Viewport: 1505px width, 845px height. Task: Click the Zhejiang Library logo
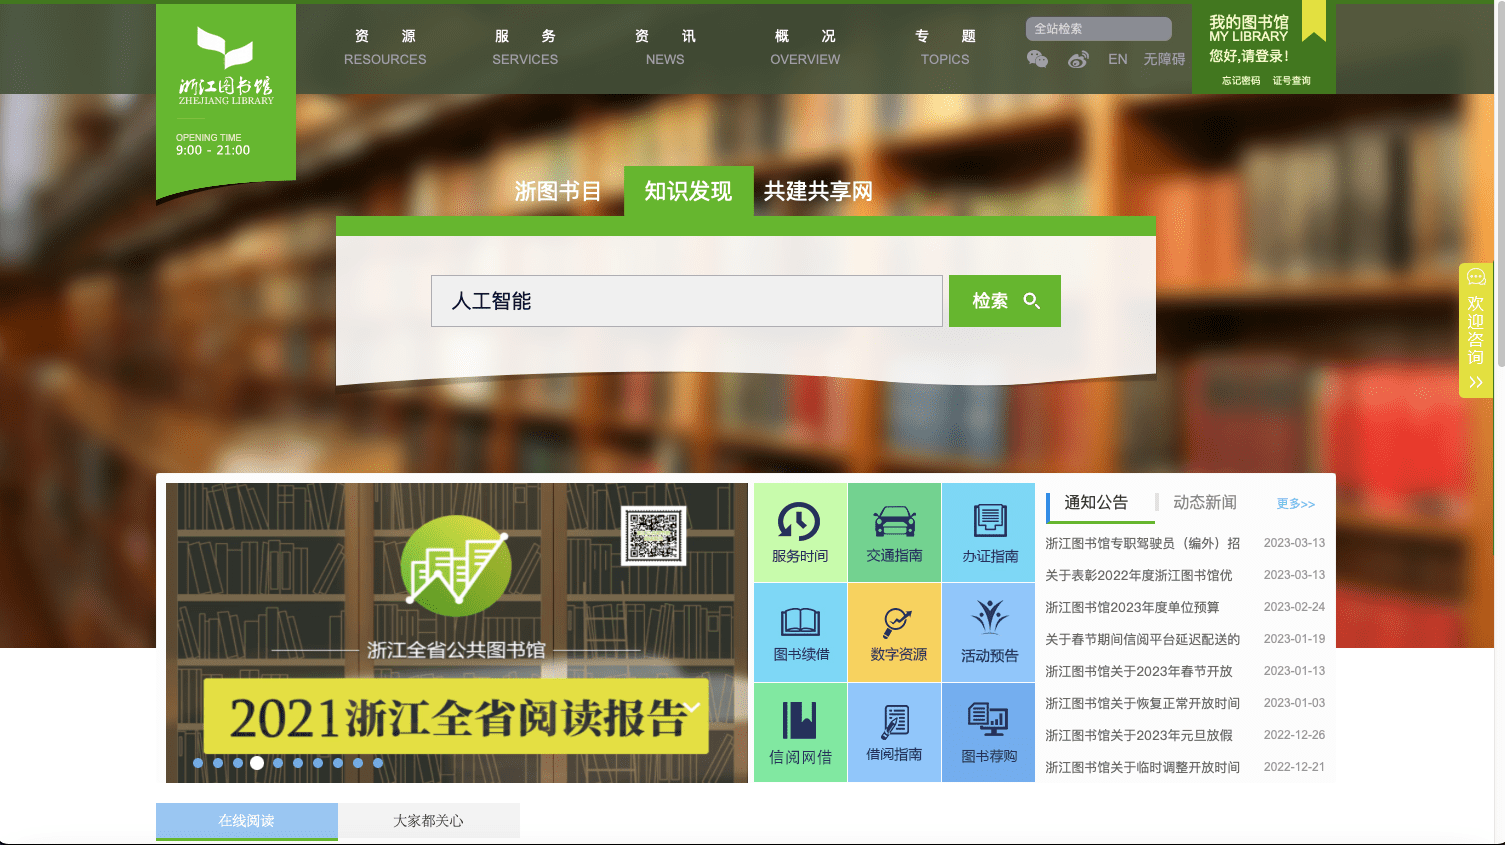(225, 67)
